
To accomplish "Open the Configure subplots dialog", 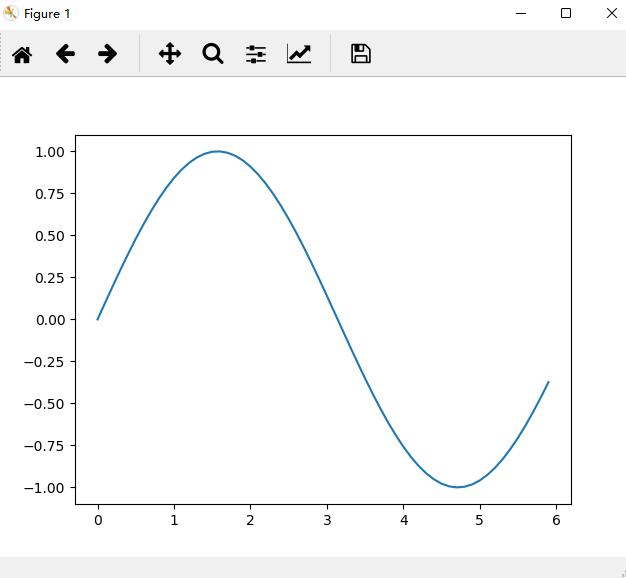I will (256, 54).
